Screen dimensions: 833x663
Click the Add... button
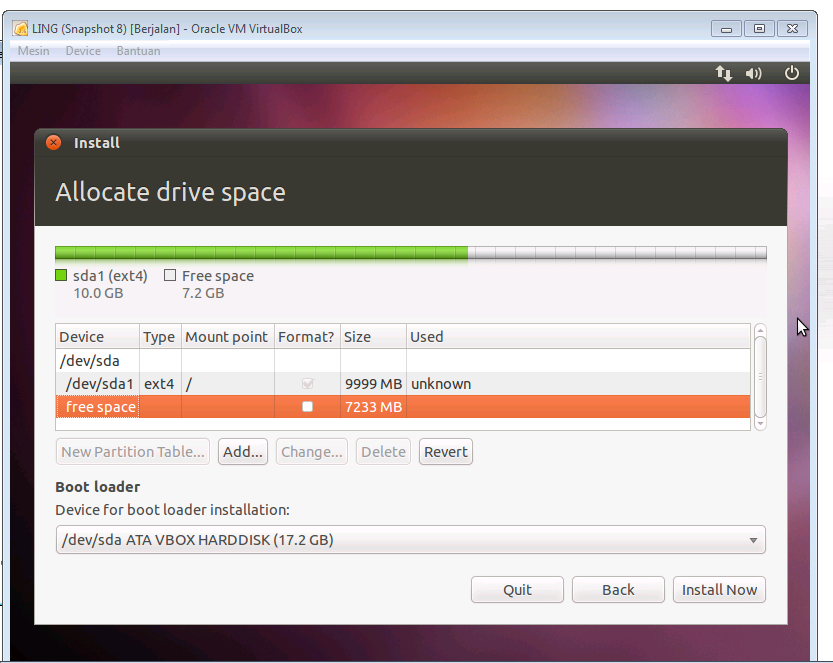click(x=243, y=452)
